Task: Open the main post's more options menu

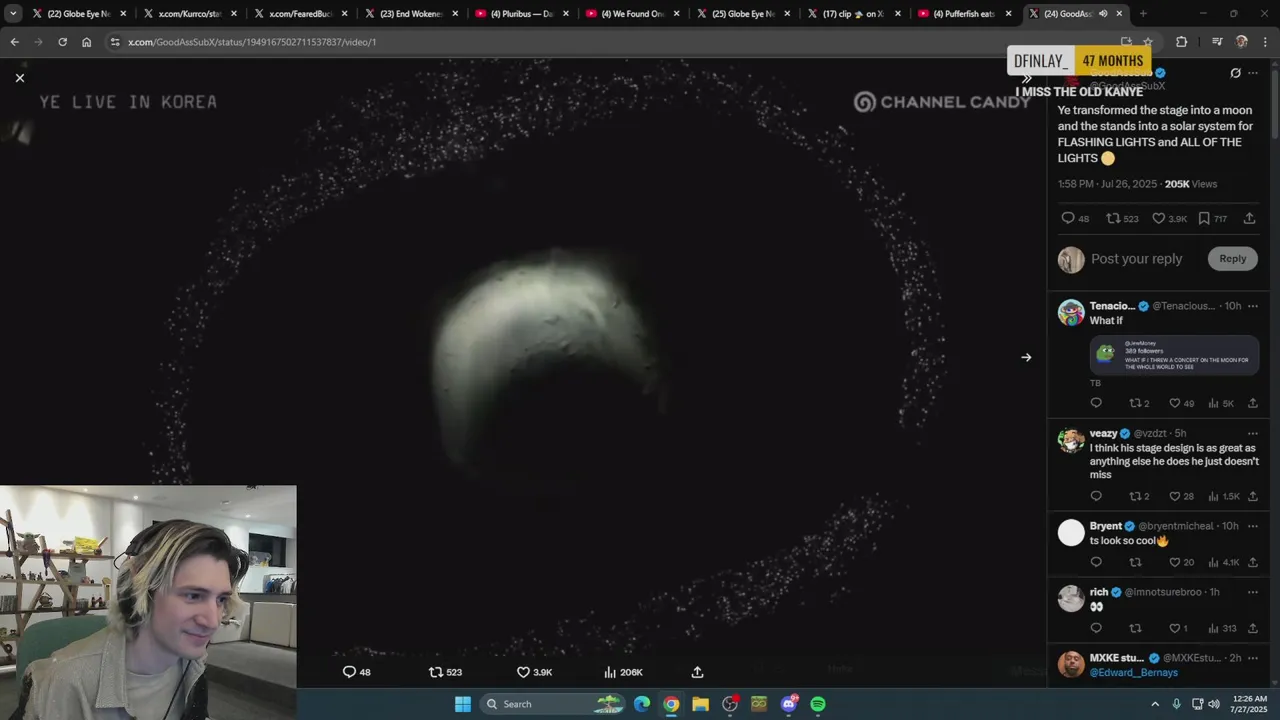Action: tap(1253, 73)
